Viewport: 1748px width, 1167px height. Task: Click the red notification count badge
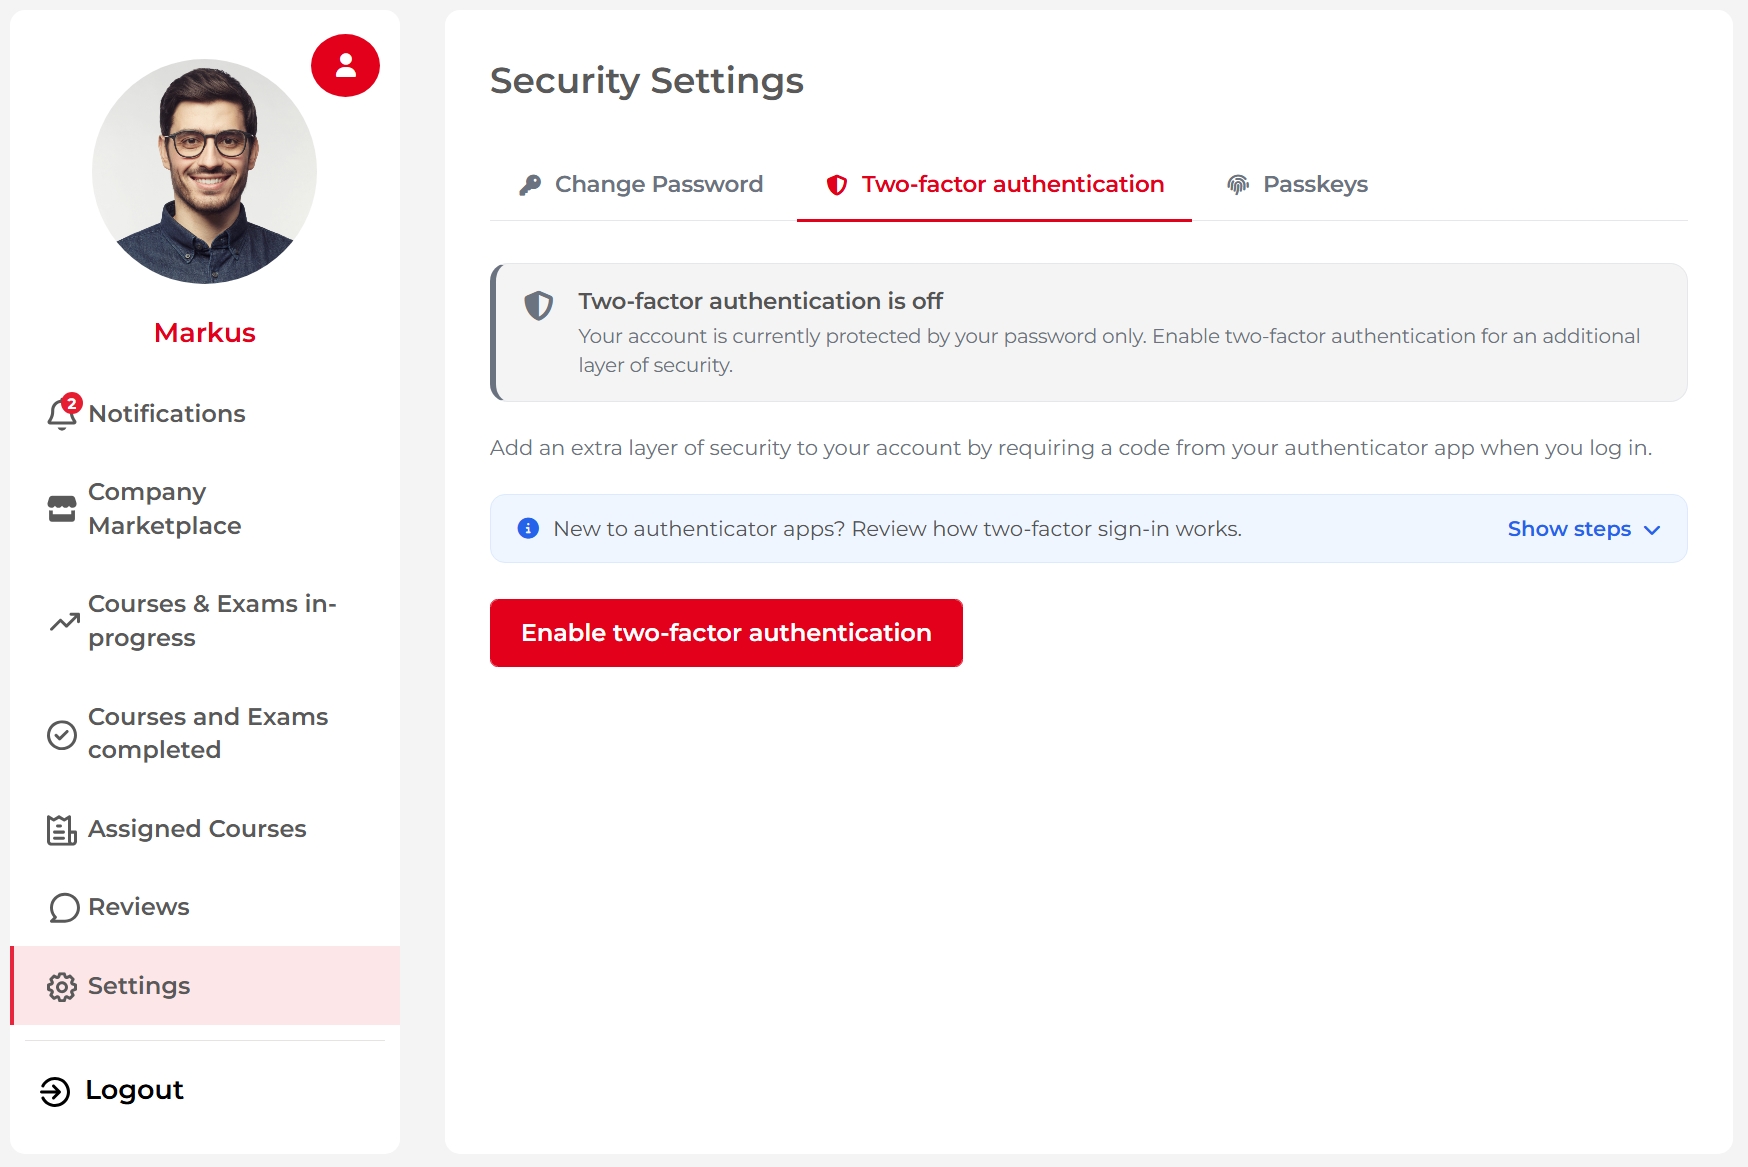click(71, 404)
